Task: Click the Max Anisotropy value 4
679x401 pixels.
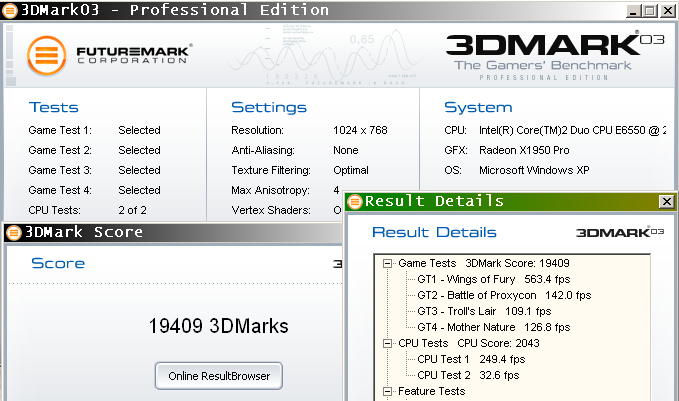Action: (x=336, y=190)
